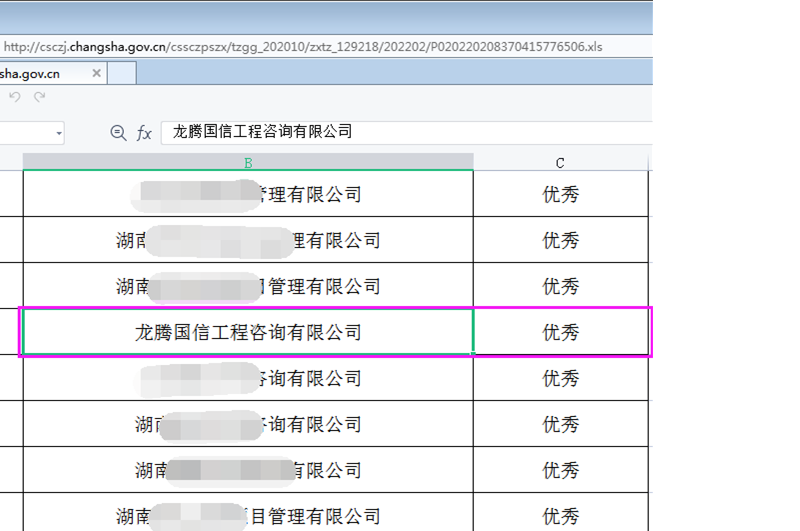This screenshot has width=800, height=531.
Task: Open the fx insert function dialog
Action: (144, 132)
